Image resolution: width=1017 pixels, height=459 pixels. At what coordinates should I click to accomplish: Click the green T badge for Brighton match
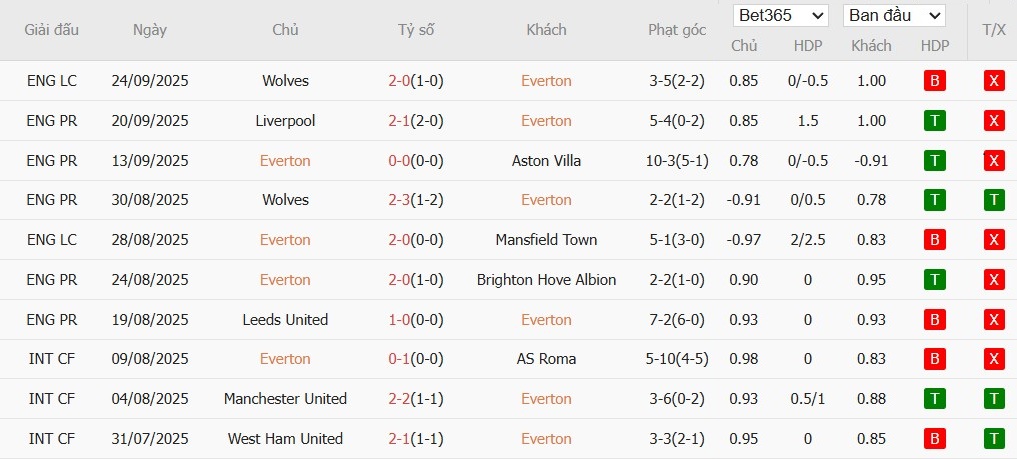[x=935, y=280]
